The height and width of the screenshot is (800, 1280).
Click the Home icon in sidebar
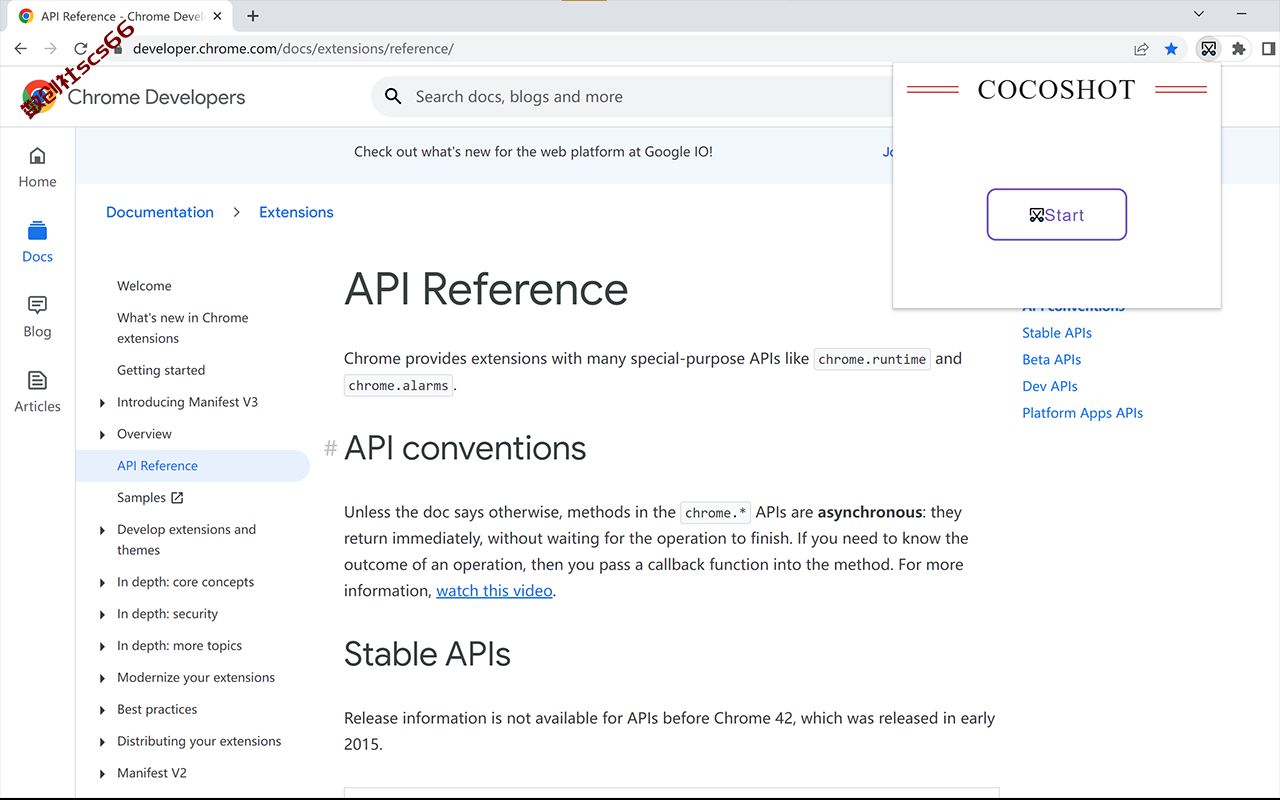coord(37,156)
